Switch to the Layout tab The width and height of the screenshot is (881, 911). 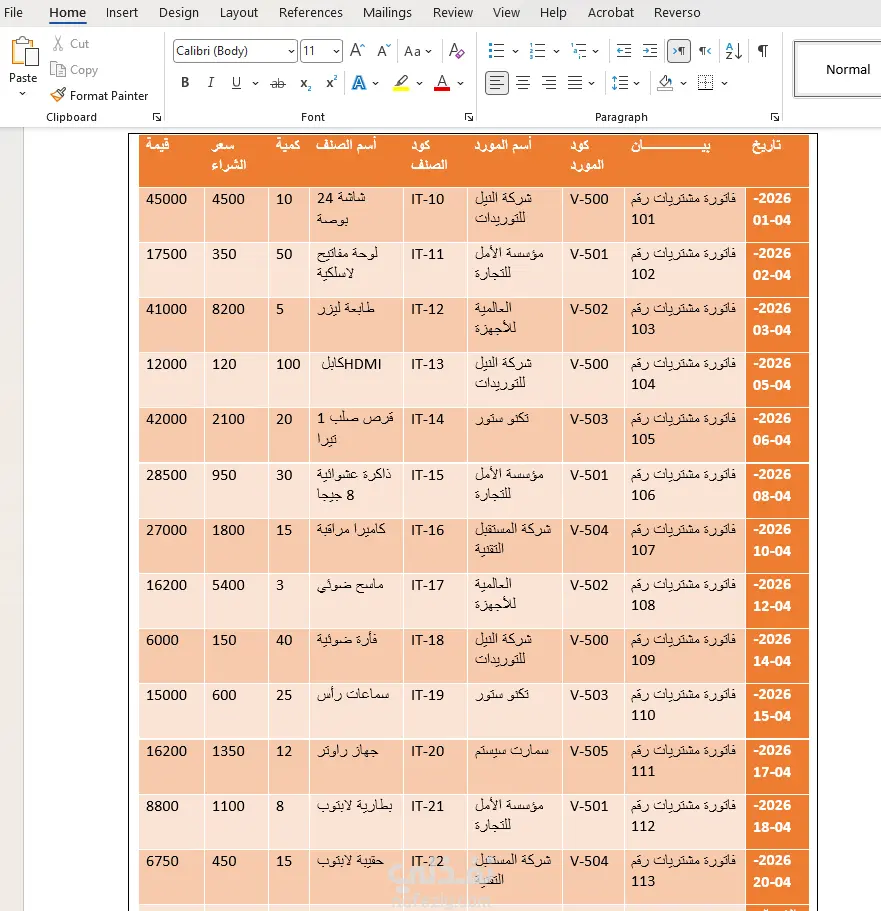click(x=238, y=12)
